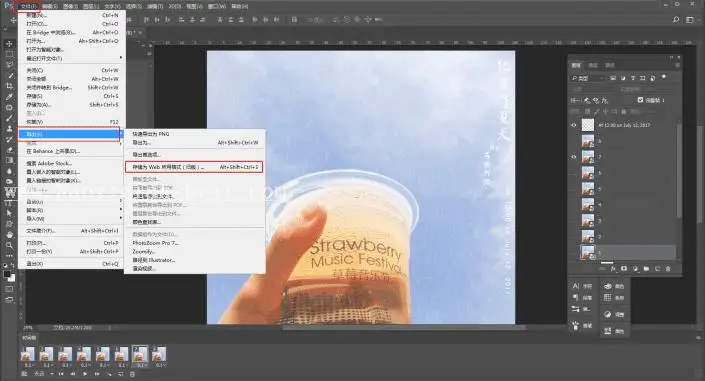The height and width of the screenshot is (381, 705).
Task: Expand the recent files submenu arrow
Action: click(x=120, y=58)
